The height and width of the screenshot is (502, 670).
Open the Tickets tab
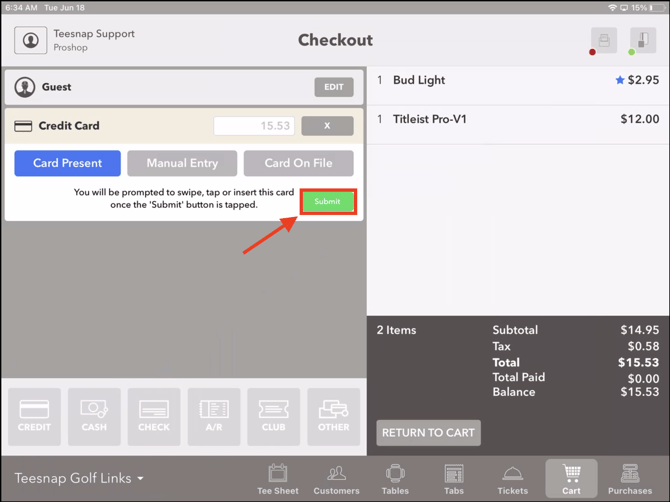(x=512, y=479)
